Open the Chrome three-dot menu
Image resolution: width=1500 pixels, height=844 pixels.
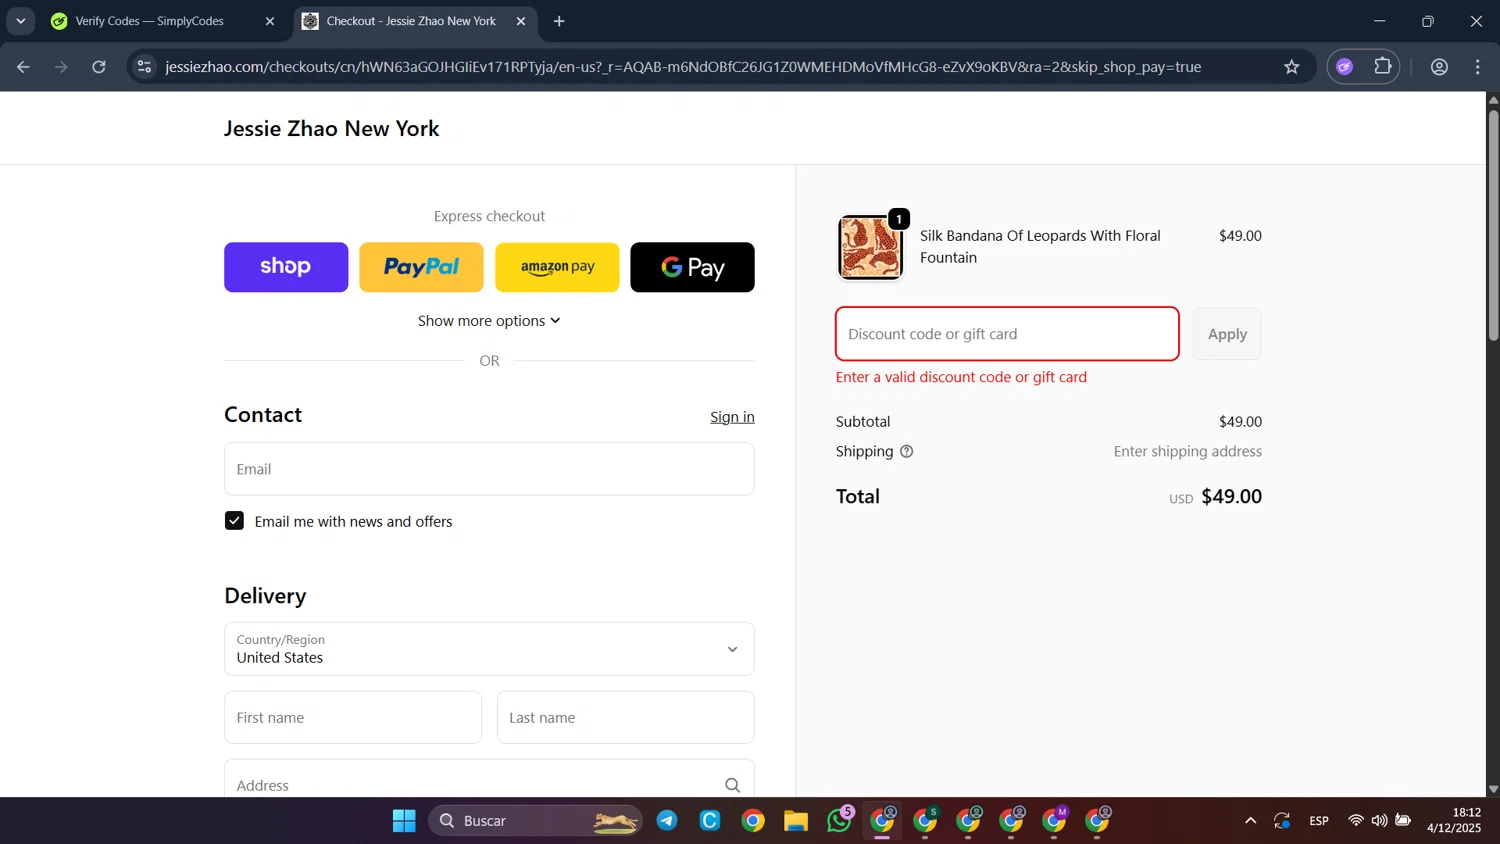click(1478, 67)
